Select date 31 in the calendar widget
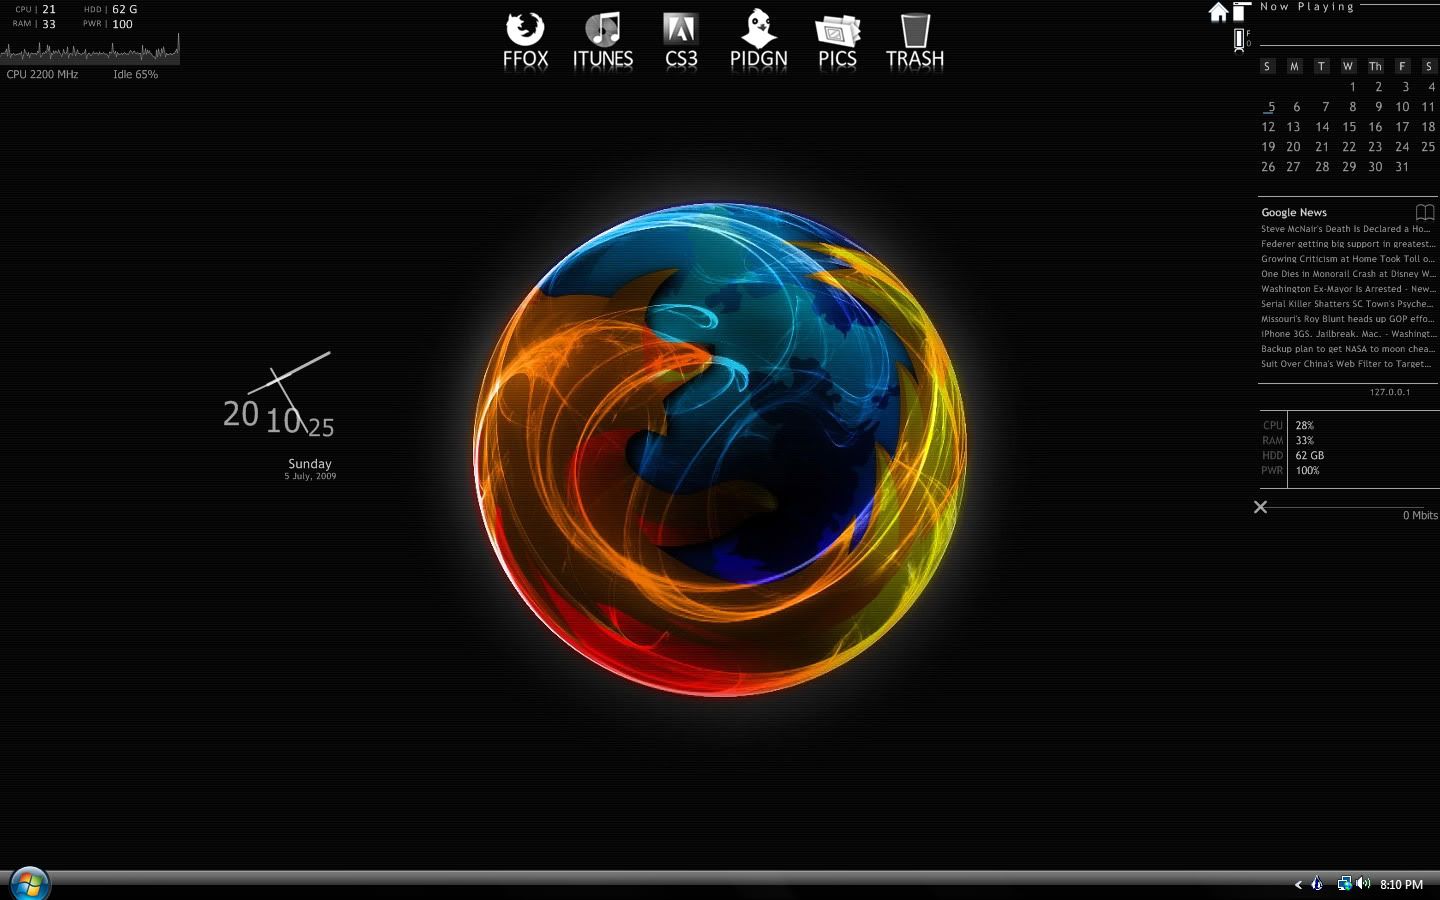 tap(1402, 167)
